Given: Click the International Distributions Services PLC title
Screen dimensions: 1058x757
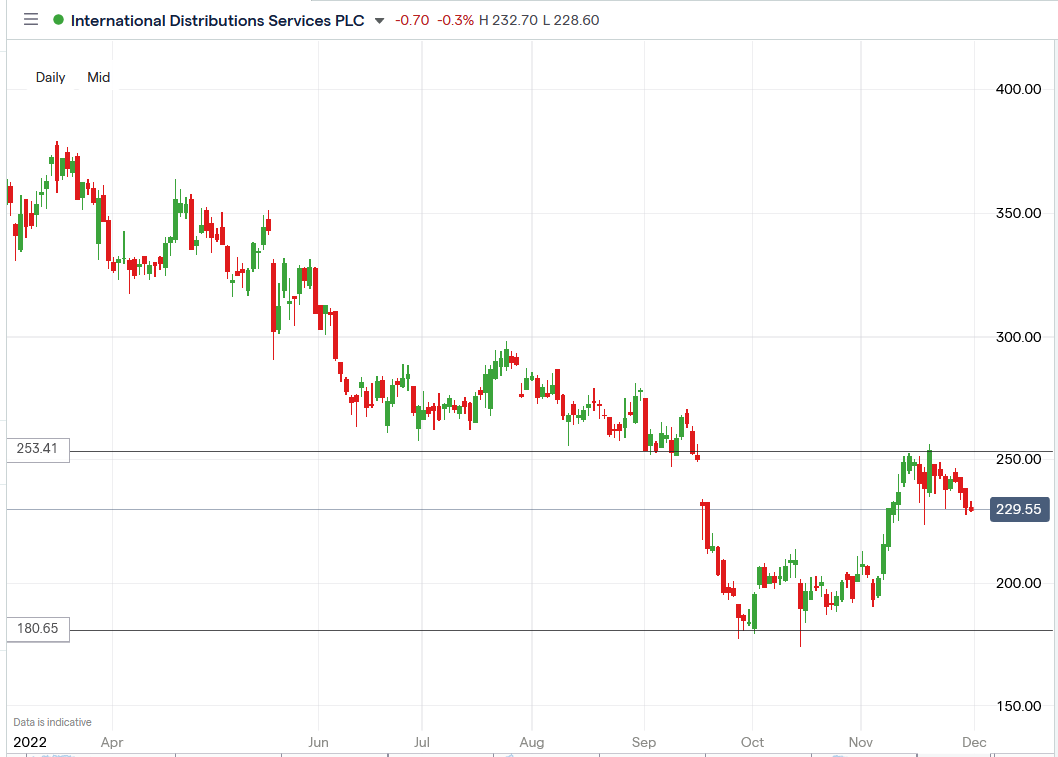Looking at the screenshot, I should [217, 21].
